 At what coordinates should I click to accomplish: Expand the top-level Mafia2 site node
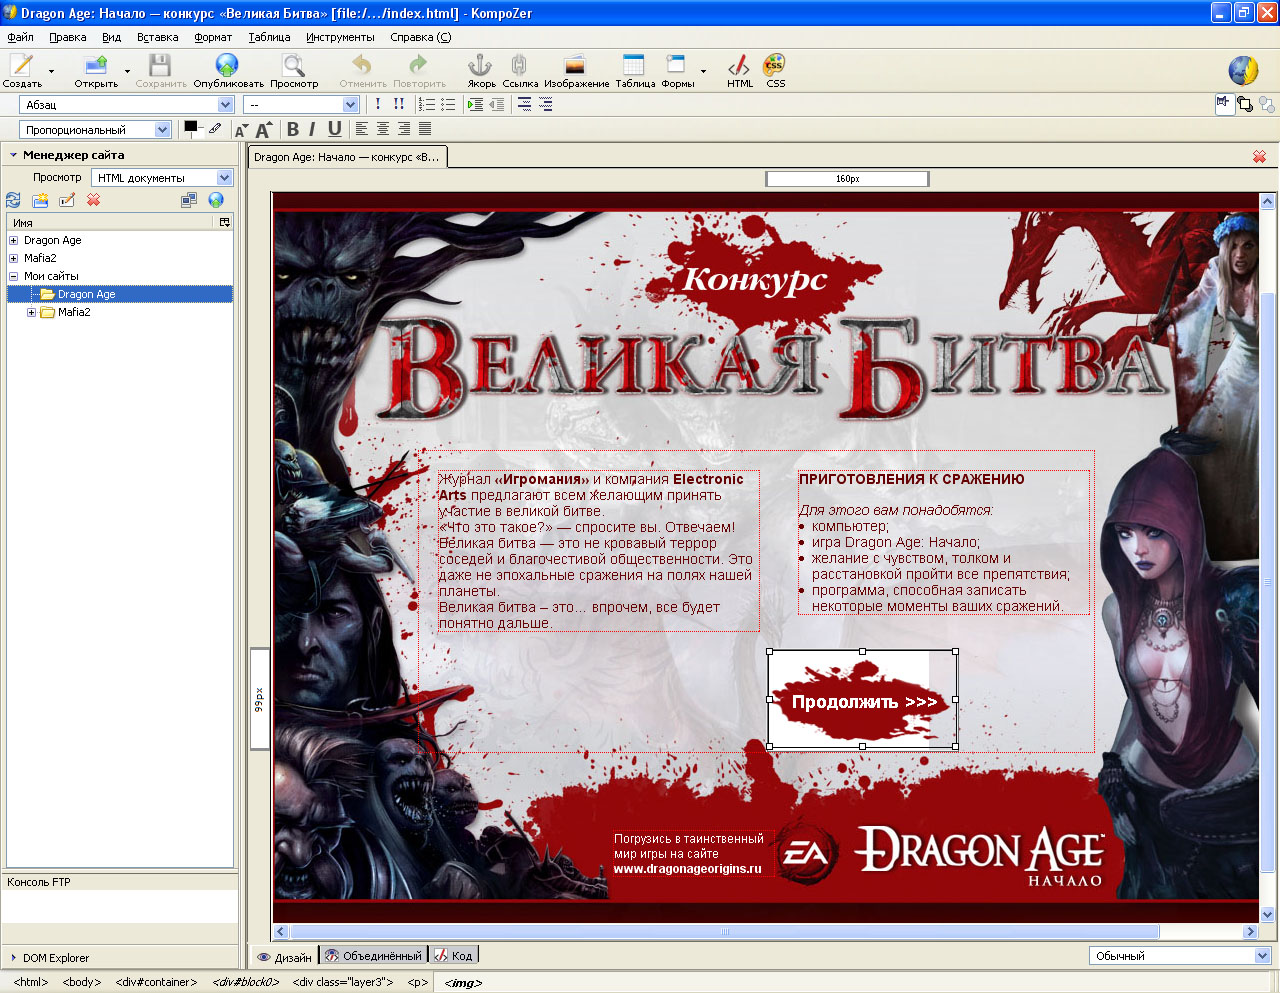pos(13,258)
